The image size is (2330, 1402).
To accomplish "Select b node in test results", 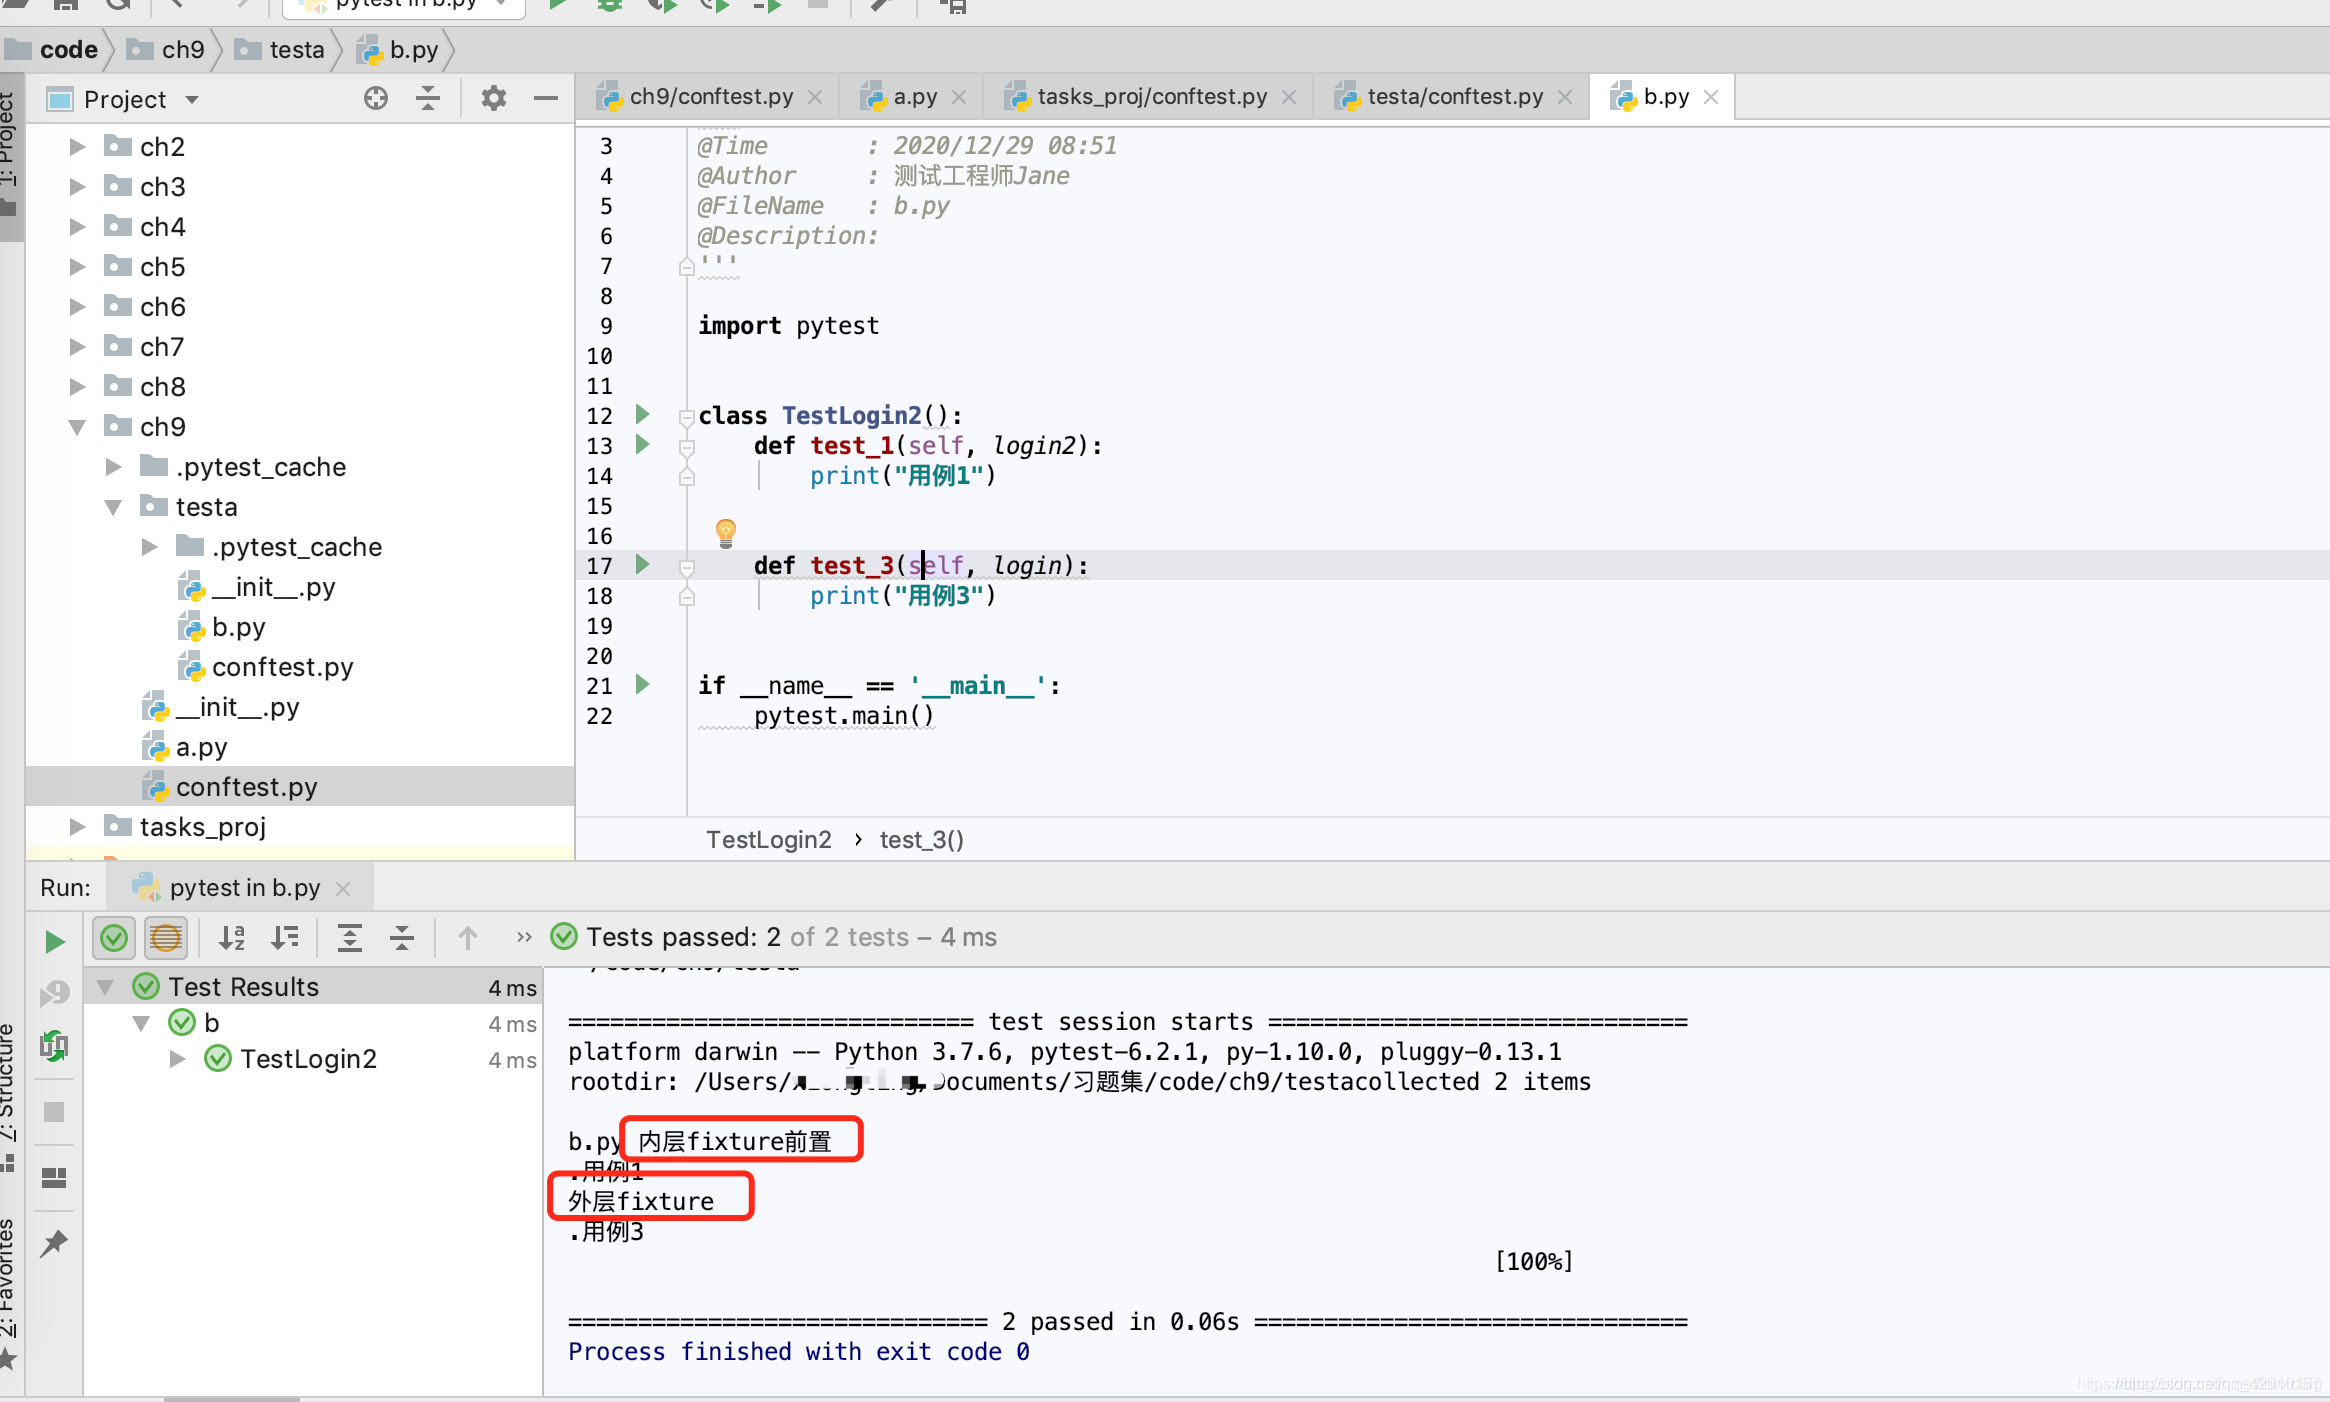I will [212, 1023].
